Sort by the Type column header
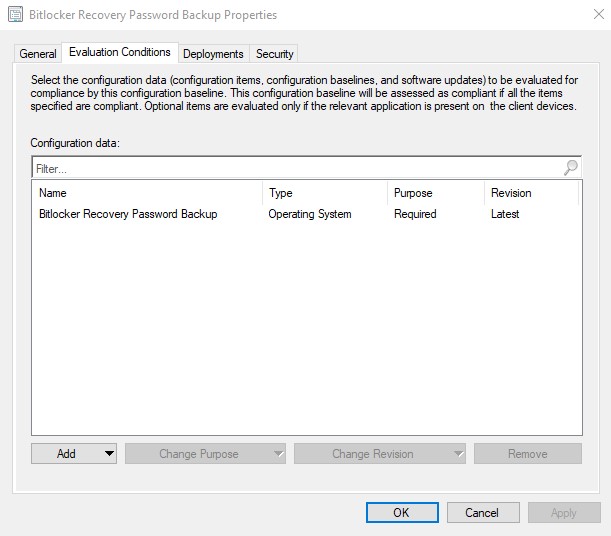 pyautogui.click(x=325, y=193)
